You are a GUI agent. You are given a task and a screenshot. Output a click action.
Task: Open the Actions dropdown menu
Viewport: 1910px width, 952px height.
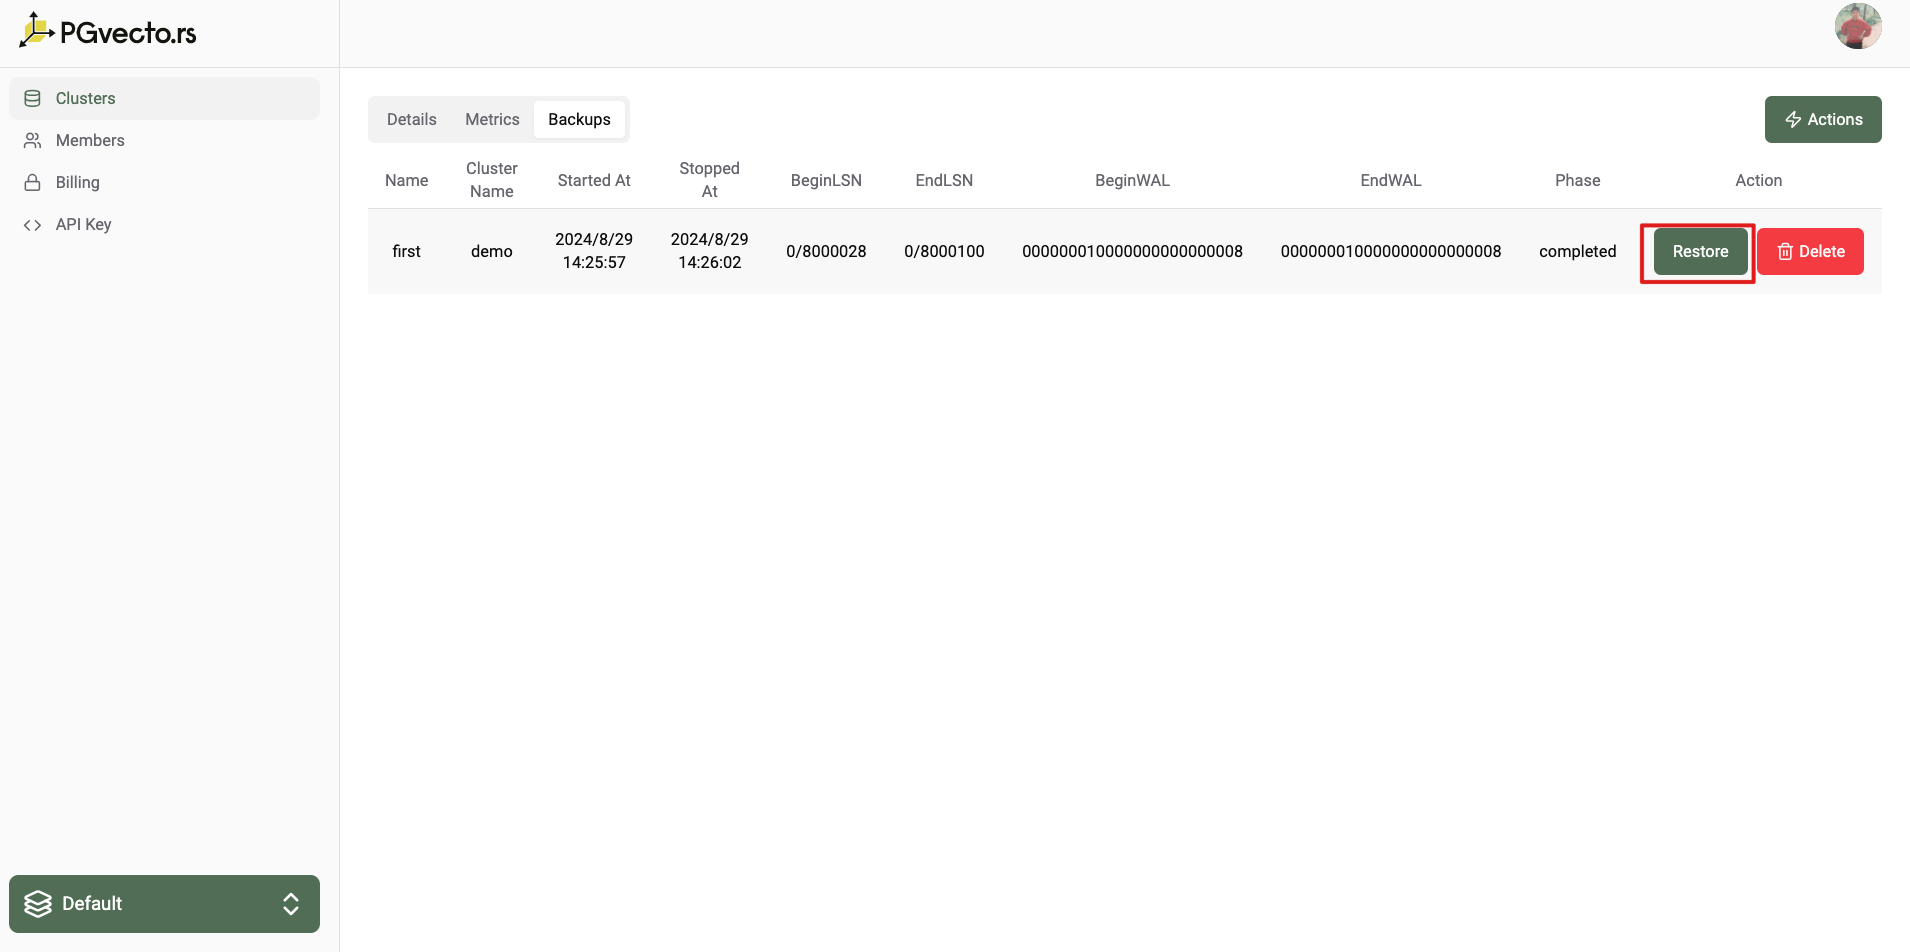coord(1822,119)
